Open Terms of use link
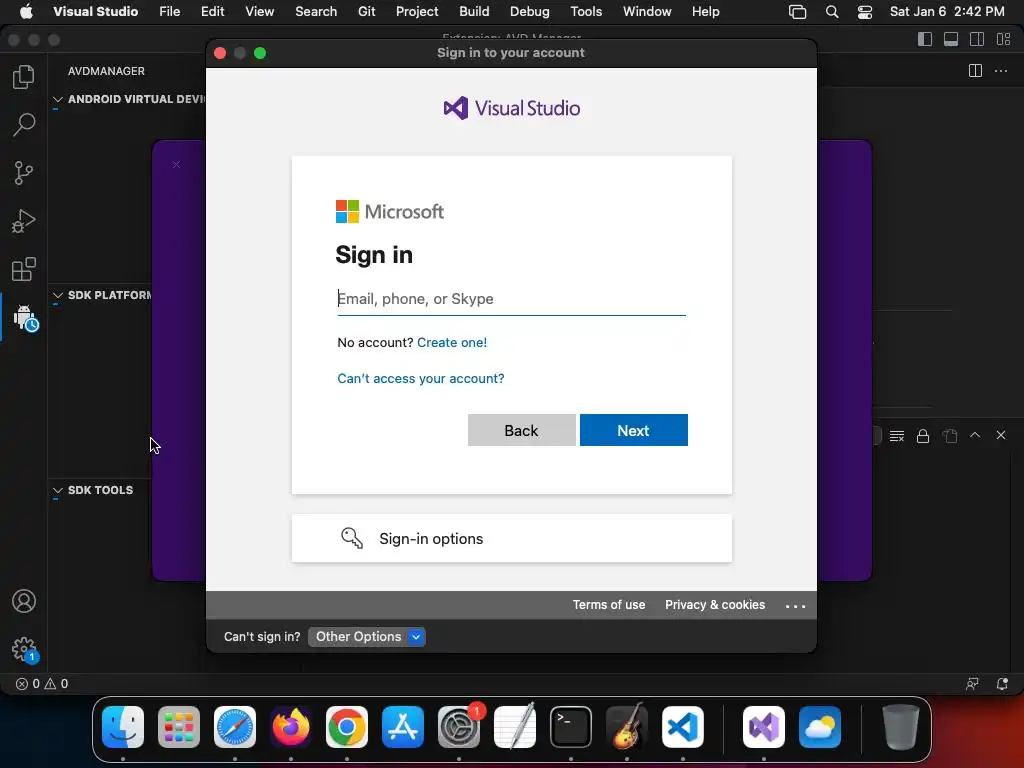This screenshot has height=768, width=1024. tap(609, 605)
